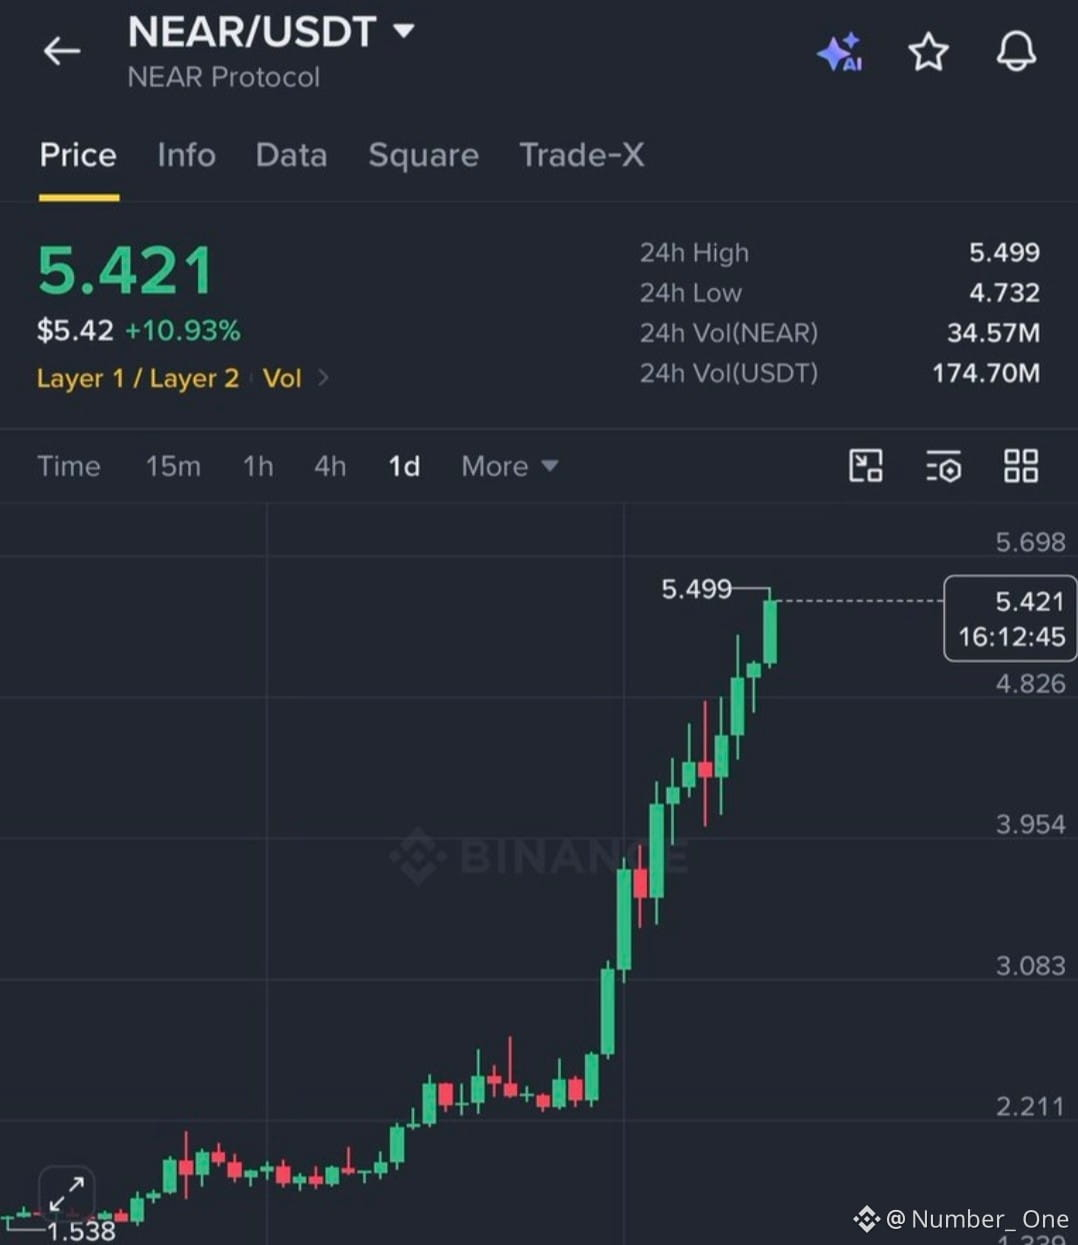Toggle favorite star for NEAR/USDT
Screen dimensions: 1078x1245
click(928, 52)
